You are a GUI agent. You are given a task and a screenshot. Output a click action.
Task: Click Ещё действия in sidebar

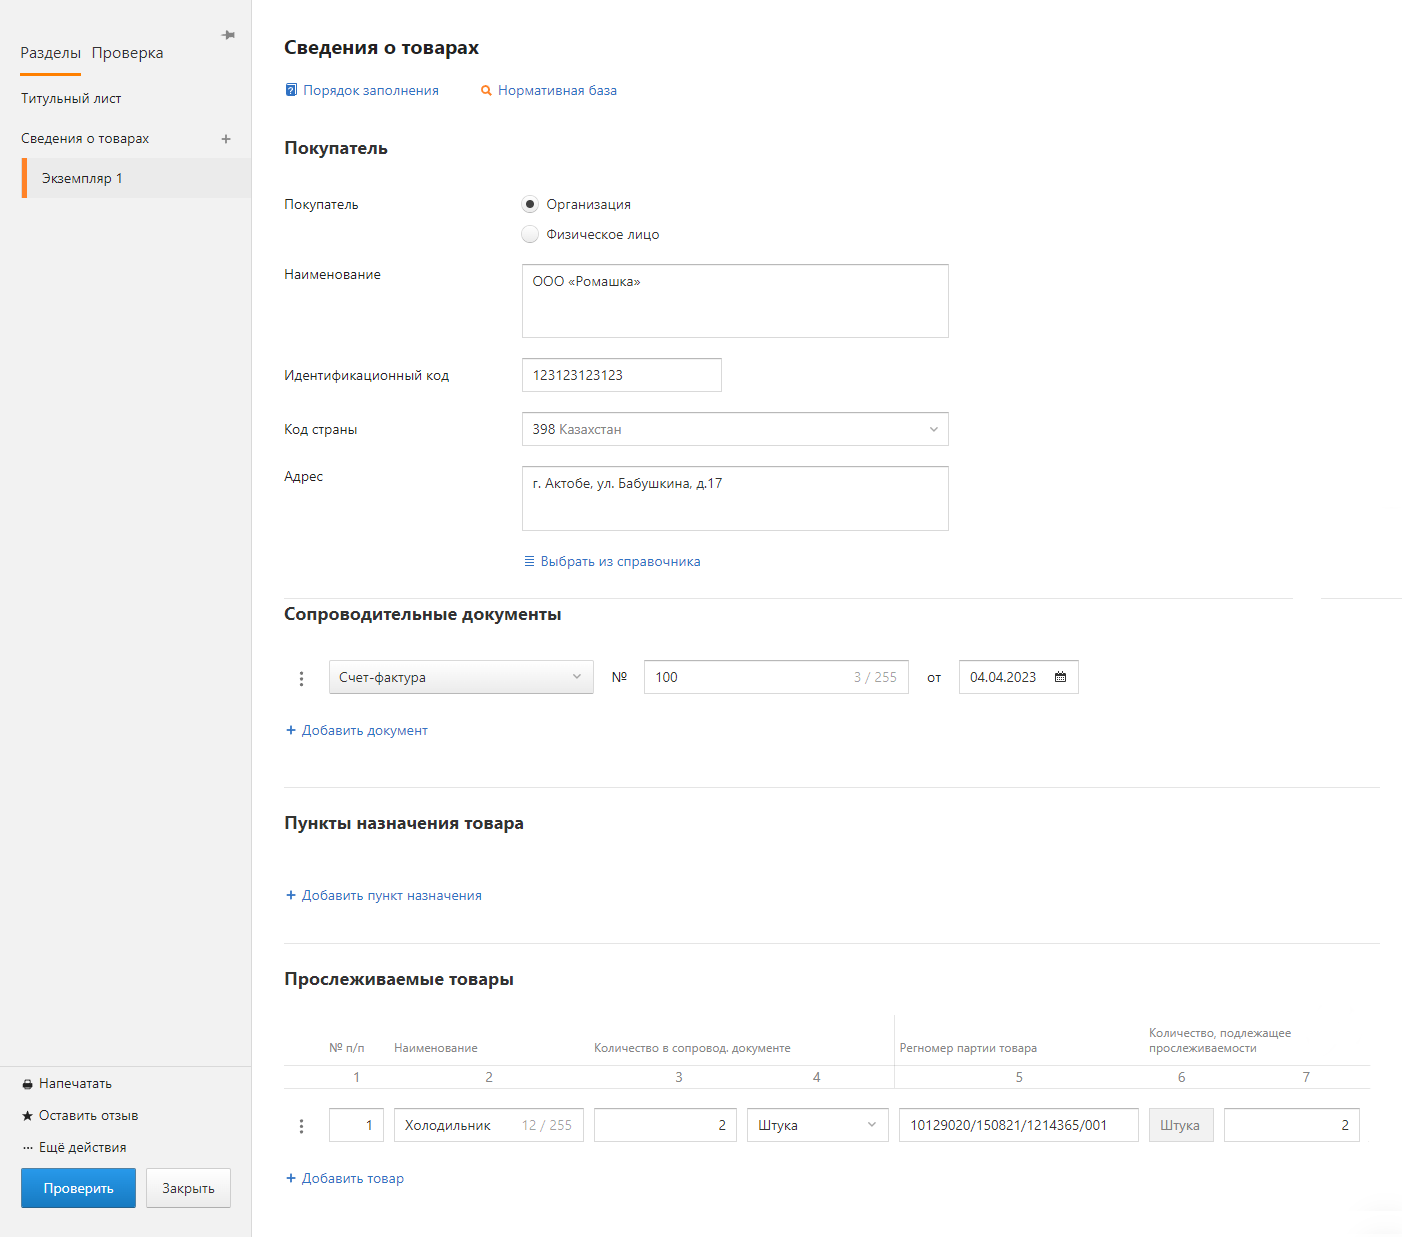pyautogui.click(x=83, y=1148)
